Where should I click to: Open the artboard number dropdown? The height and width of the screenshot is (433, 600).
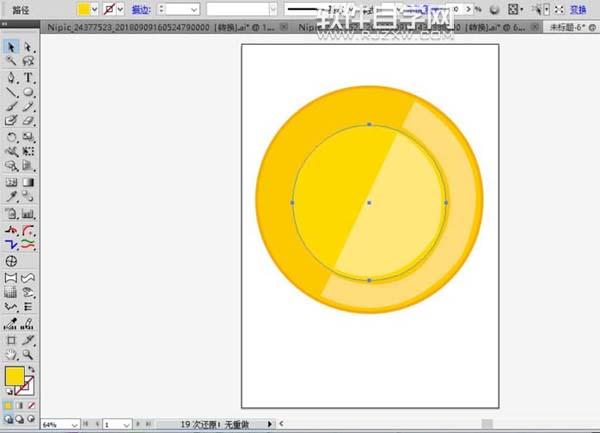coord(127,424)
